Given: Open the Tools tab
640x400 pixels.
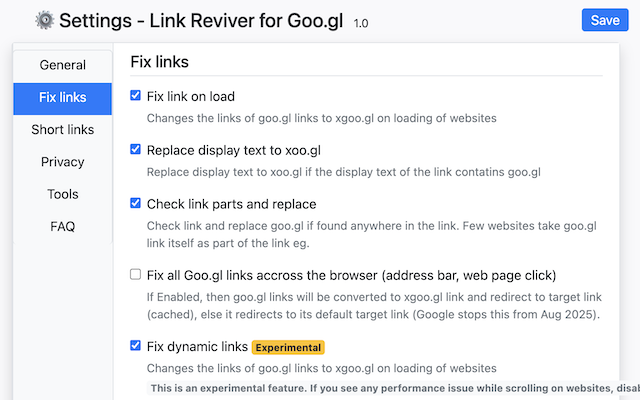Looking at the screenshot, I should coord(62,194).
